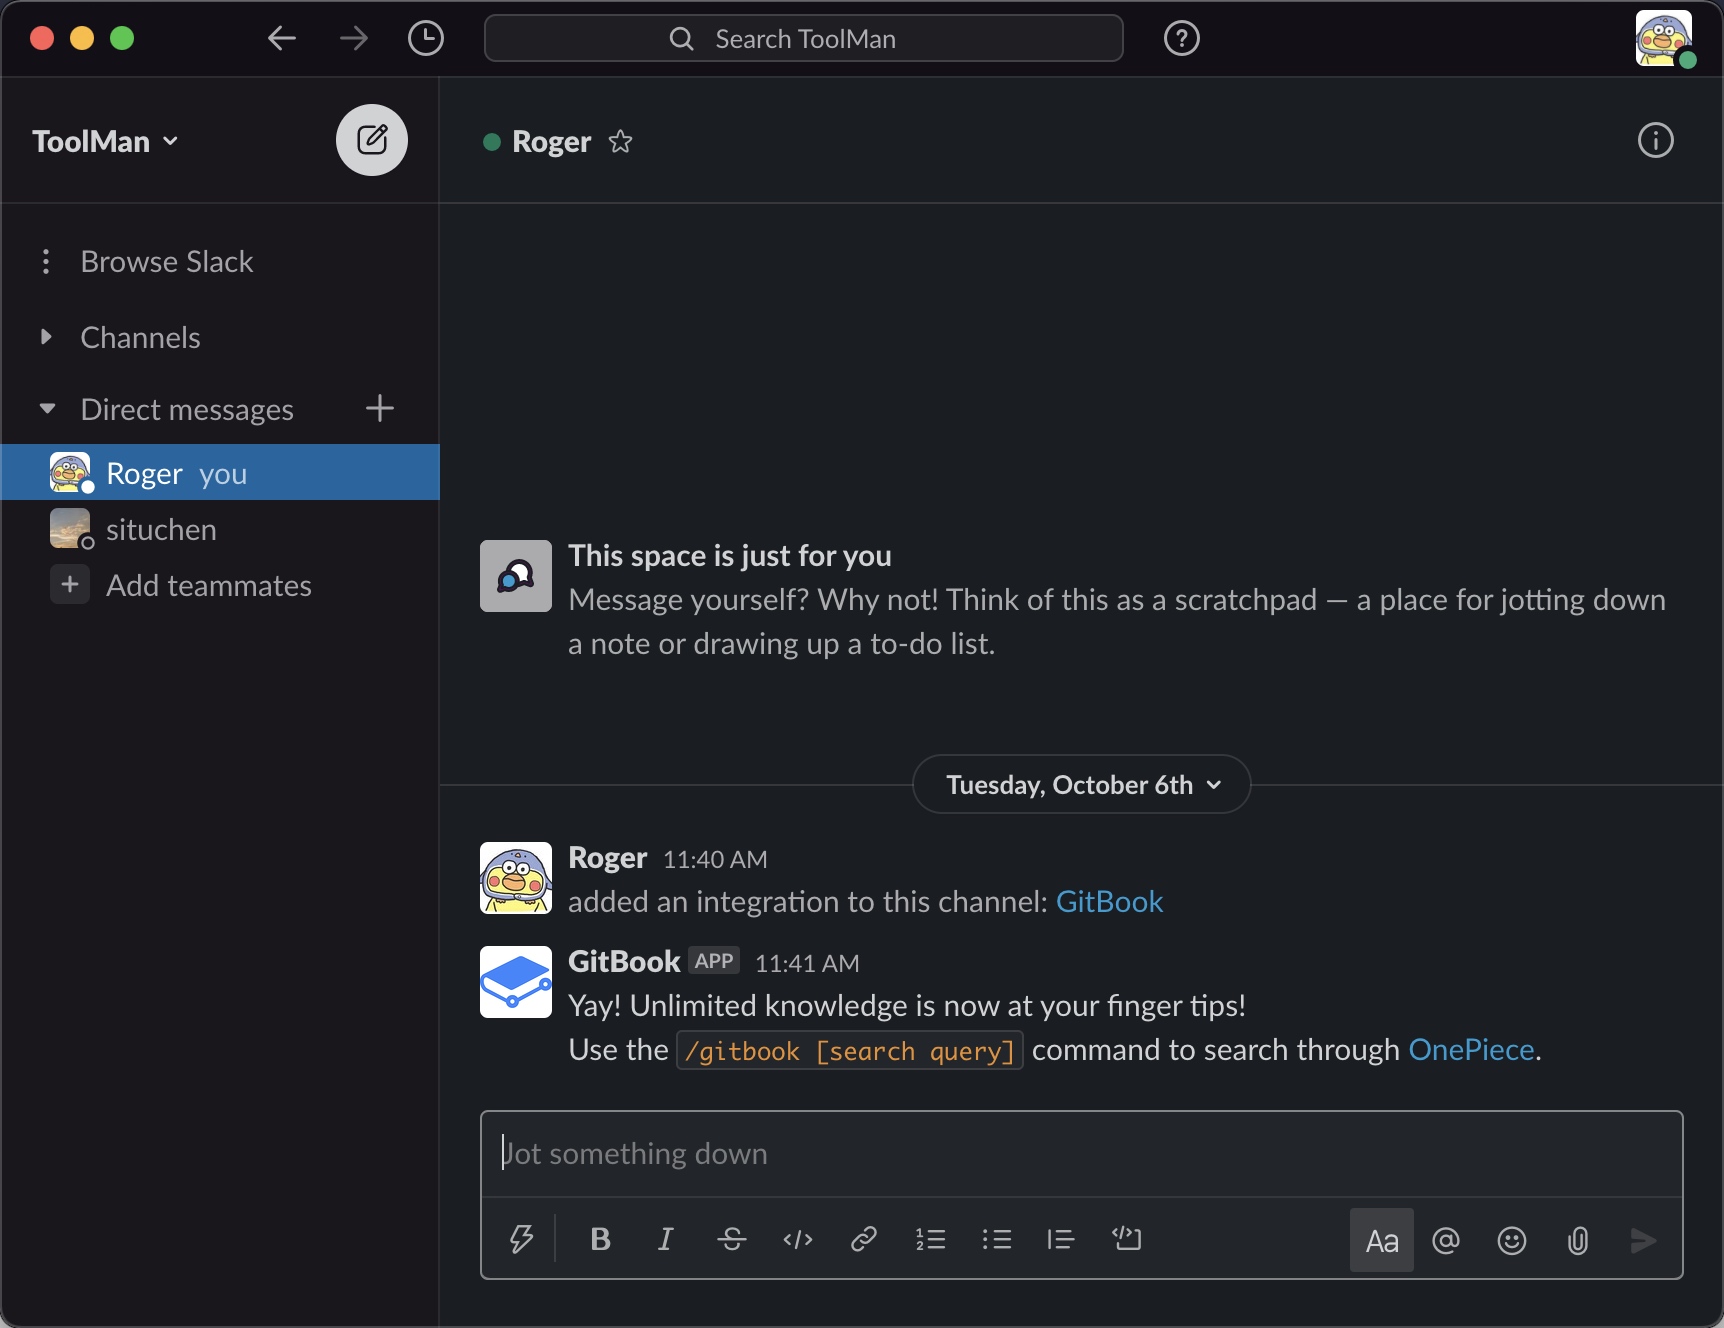
Task: Go back in history arrow
Action: (x=282, y=39)
